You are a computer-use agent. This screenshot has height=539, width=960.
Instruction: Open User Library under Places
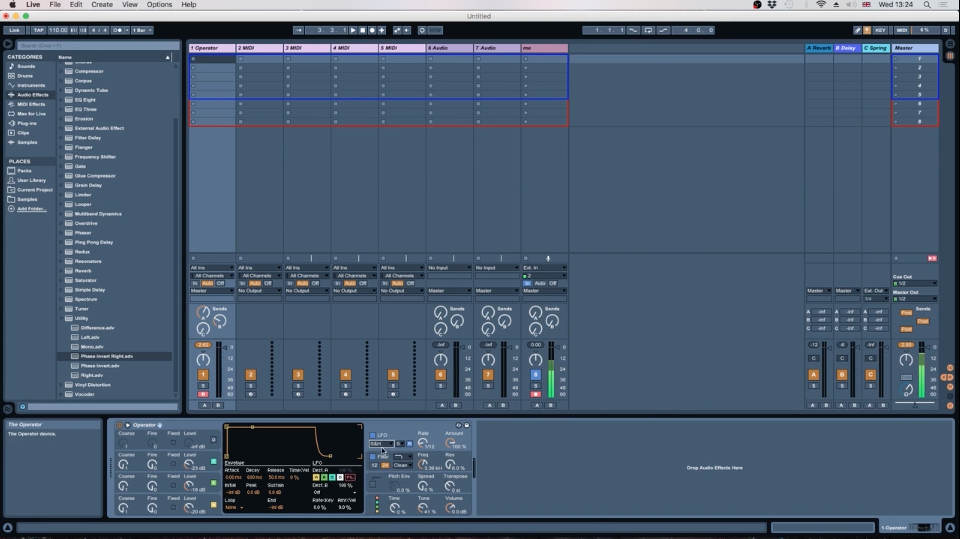[31, 180]
